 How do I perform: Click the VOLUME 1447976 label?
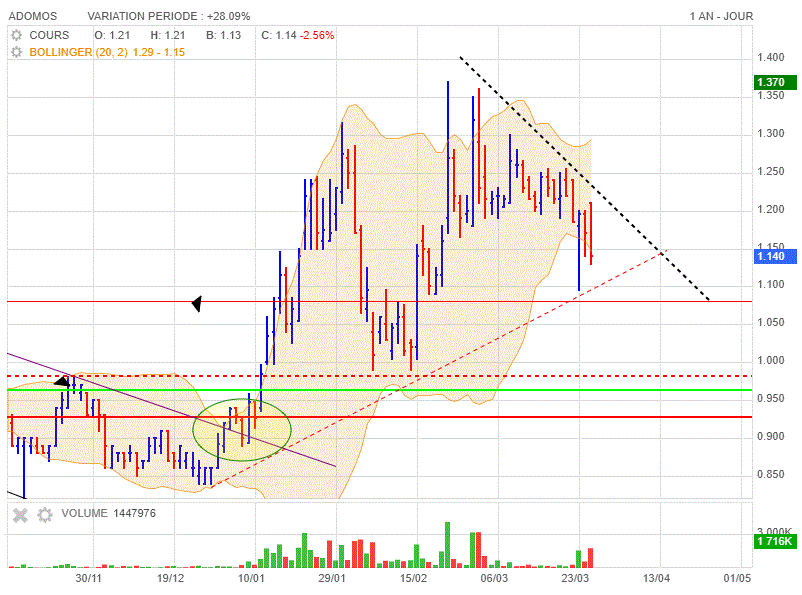(108, 513)
